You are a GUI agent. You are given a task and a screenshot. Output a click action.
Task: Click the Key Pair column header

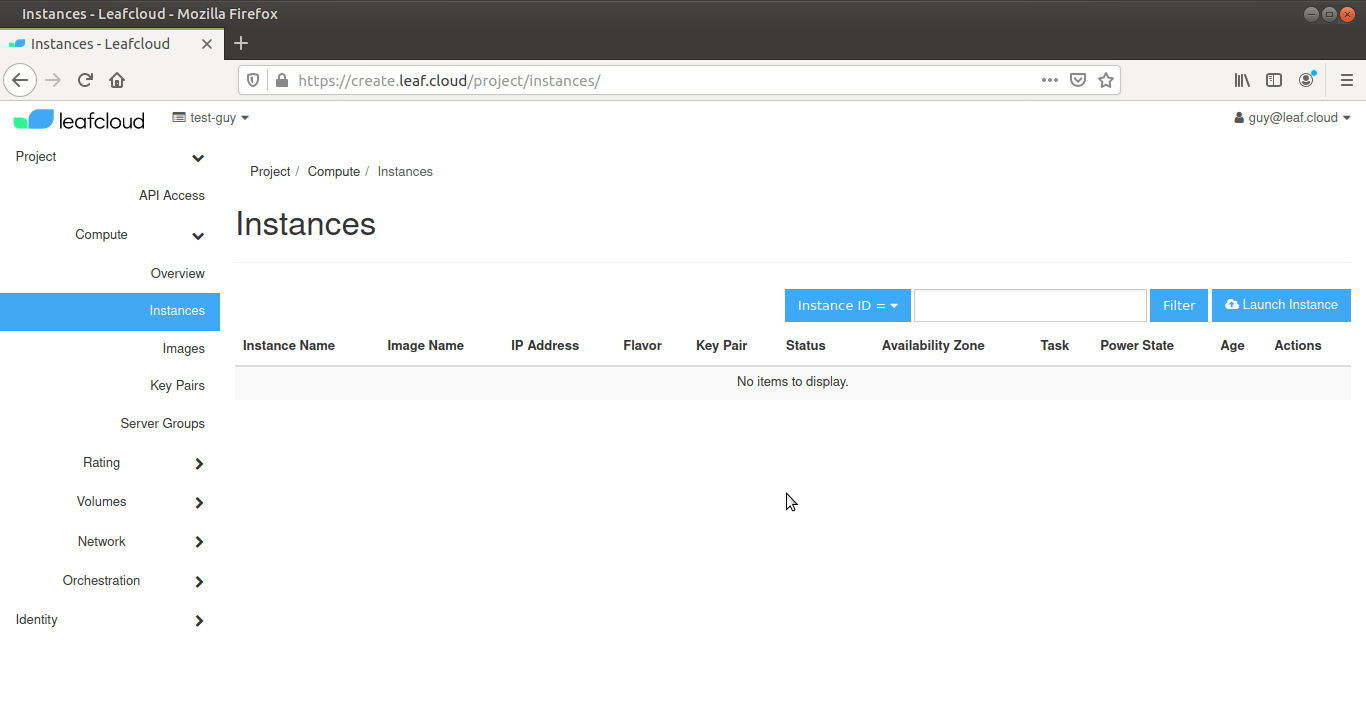point(722,346)
